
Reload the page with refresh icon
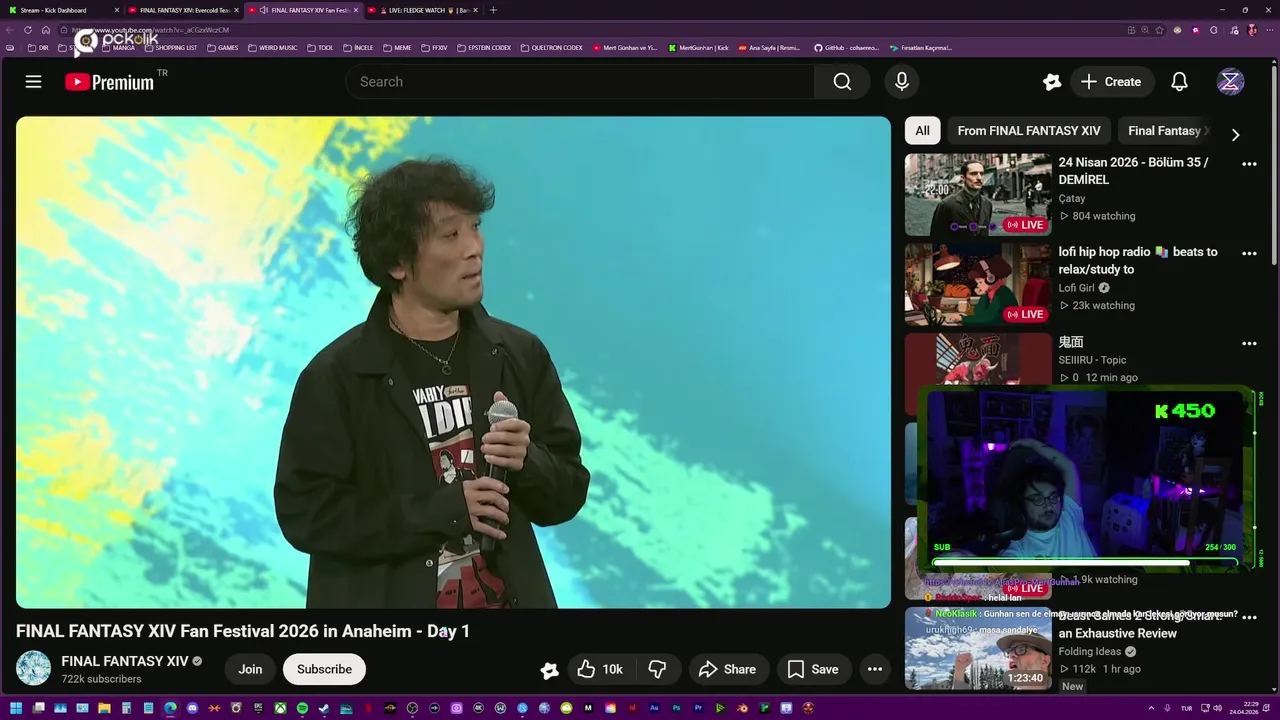pyautogui.click(x=28, y=30)
